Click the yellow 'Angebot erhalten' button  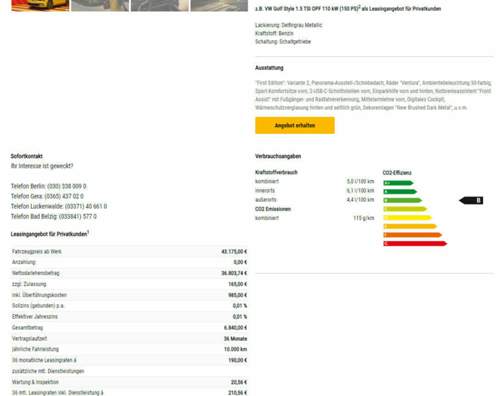(x=295, y=125)
